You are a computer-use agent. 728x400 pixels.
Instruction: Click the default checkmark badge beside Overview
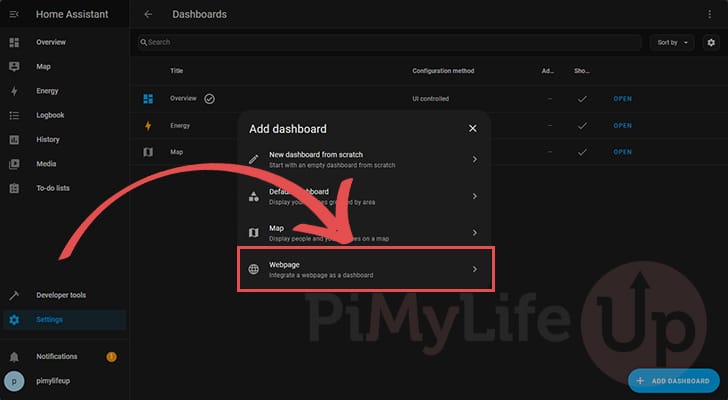pyautogui.click(x=209, y=98)
